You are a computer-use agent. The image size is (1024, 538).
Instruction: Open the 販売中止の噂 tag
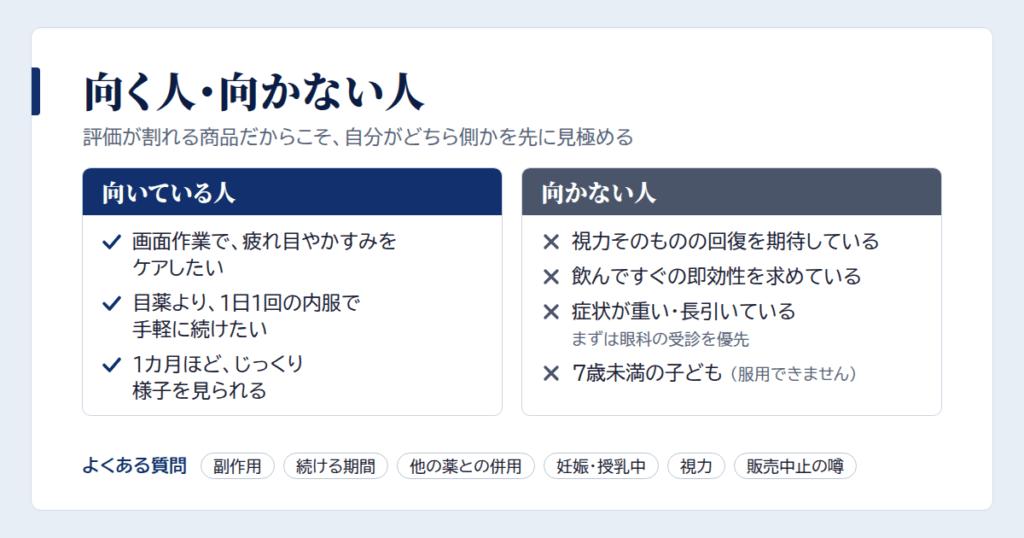(795, 466)
